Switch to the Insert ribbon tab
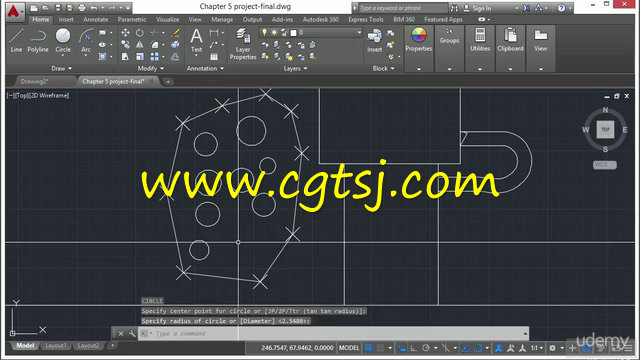Image resolution: width=640 pixels, height=360 pixels. point(66,20)
